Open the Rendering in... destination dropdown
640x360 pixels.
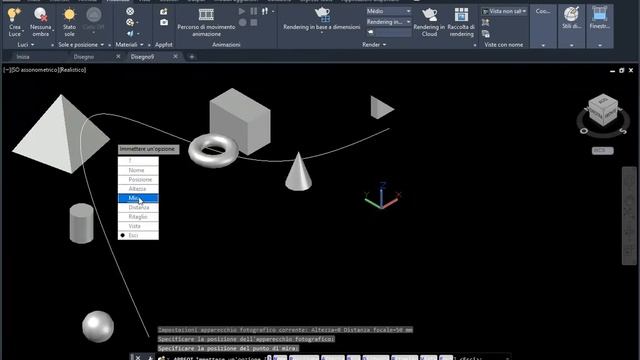coord(388,22)
